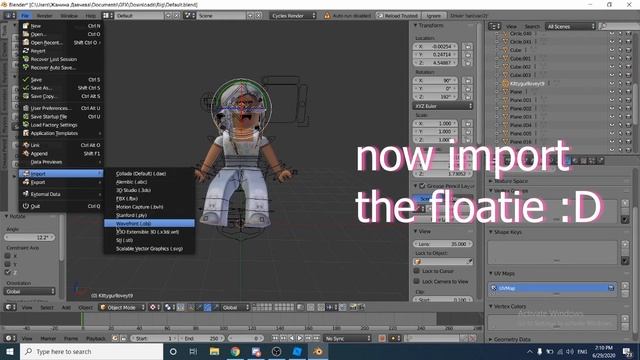The height and width of the screenshot is (360, 640).
Task: Click the scene browse icon next to Scene field
Action: pos(189,16)
